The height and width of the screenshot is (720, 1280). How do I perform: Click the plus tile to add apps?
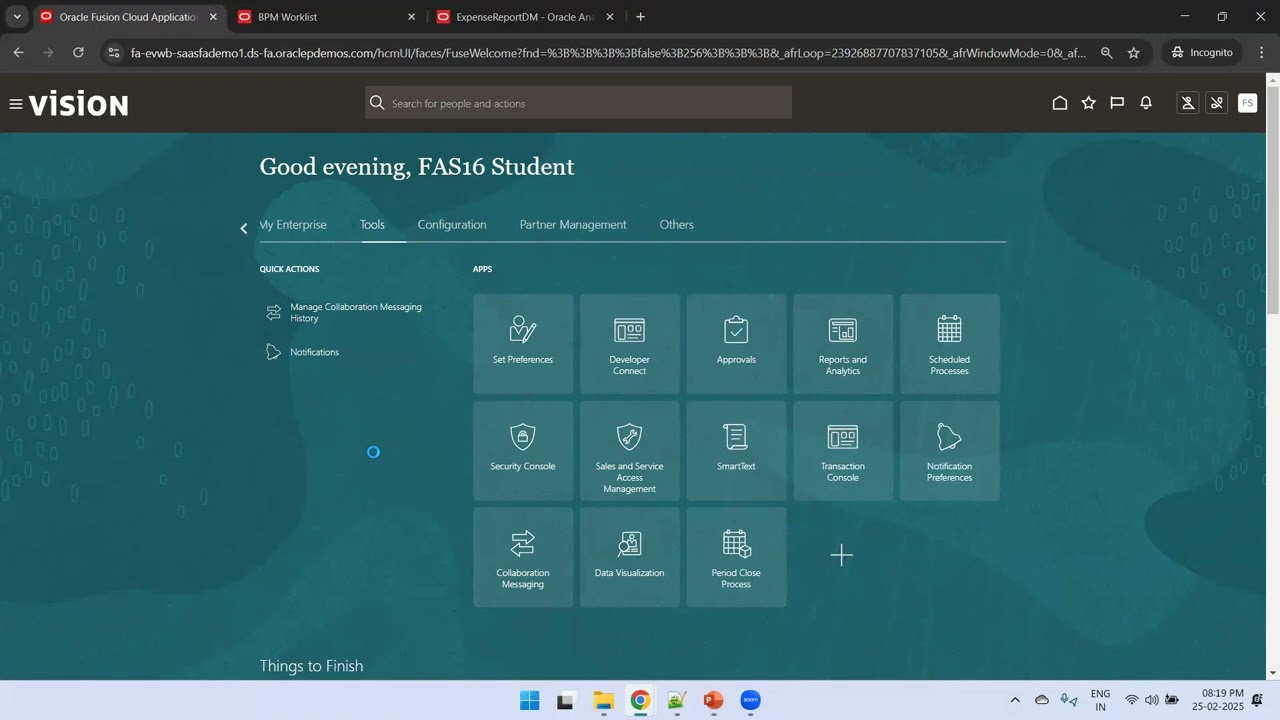[842, 555]
